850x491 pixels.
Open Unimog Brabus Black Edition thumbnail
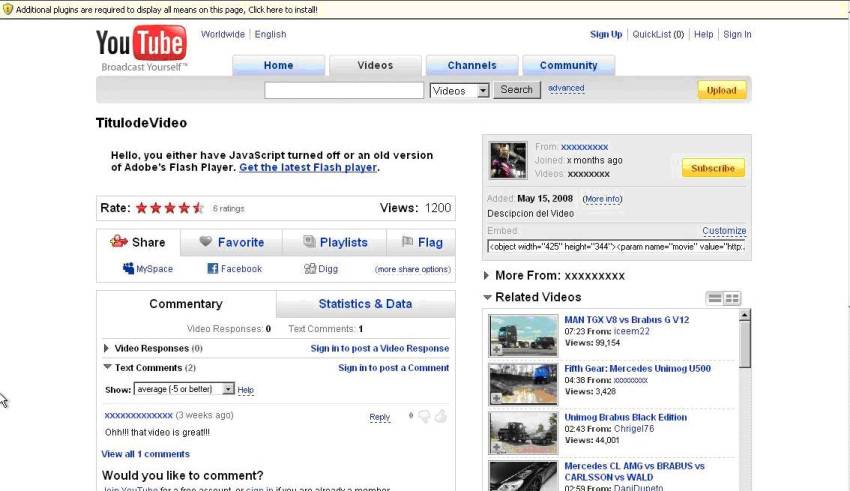pos(523,433)
